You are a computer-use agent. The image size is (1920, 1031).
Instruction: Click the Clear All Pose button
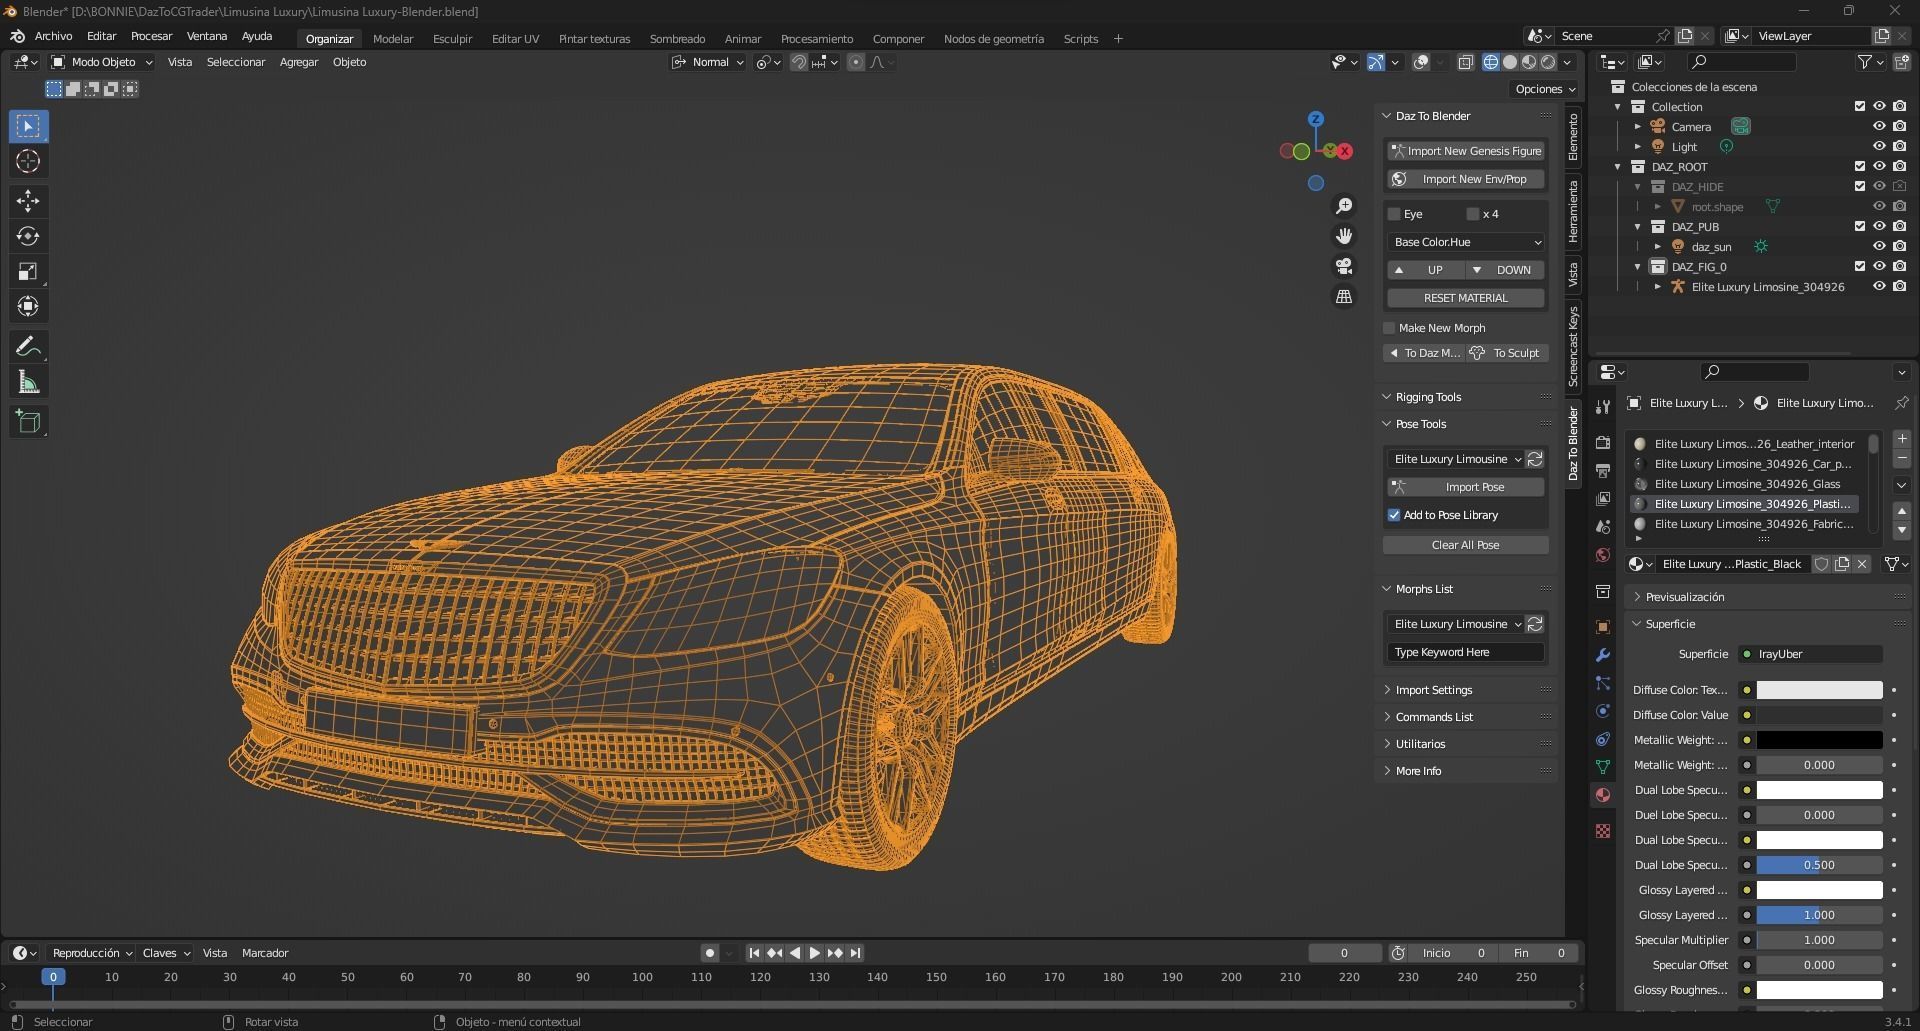tap(1466, 545)
